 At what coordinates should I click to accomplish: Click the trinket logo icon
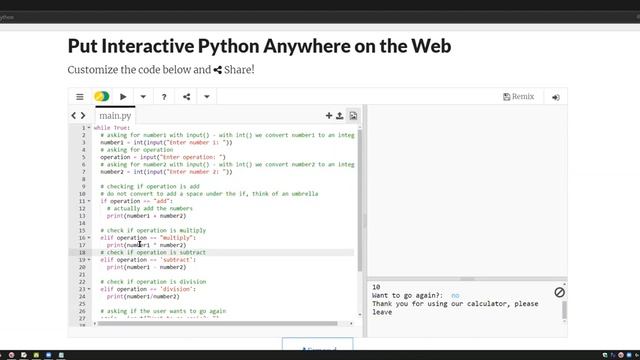point(102,96)
